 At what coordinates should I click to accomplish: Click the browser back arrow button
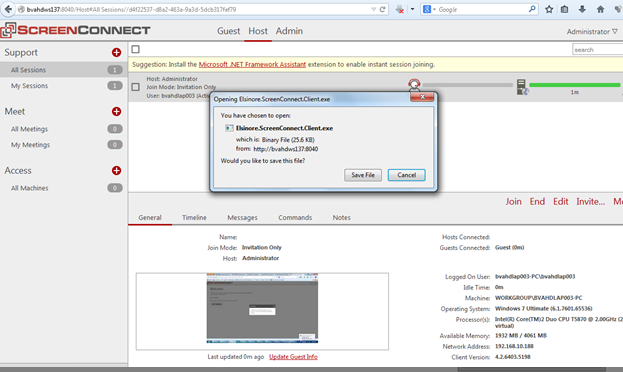pyautogui.click(x=8, y=9)
